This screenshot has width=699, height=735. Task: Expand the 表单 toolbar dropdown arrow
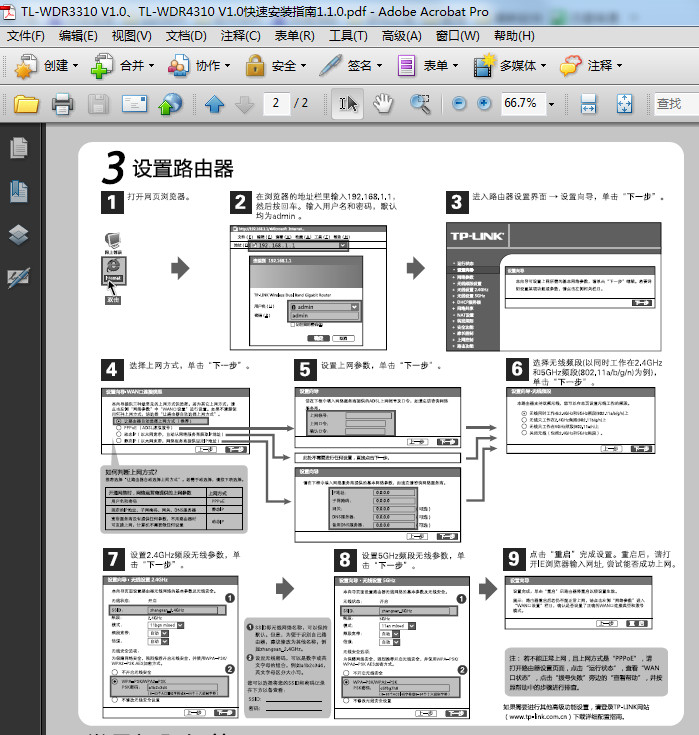pos(455,66)
